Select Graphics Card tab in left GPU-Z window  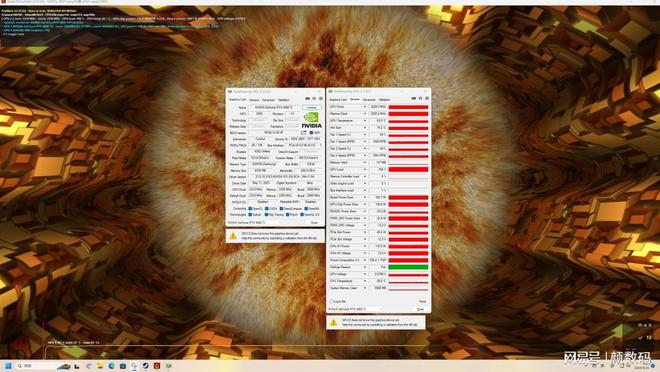(x=237, y=100)
